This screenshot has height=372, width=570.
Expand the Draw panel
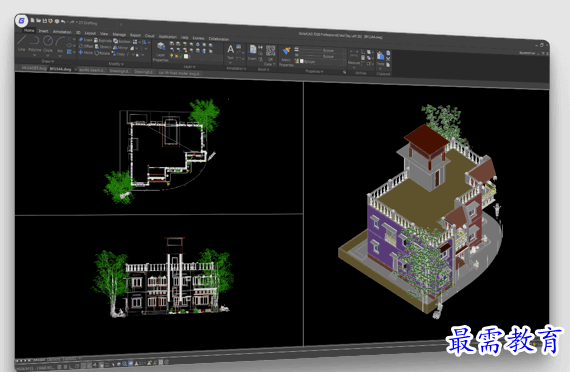tap(47, 61)
